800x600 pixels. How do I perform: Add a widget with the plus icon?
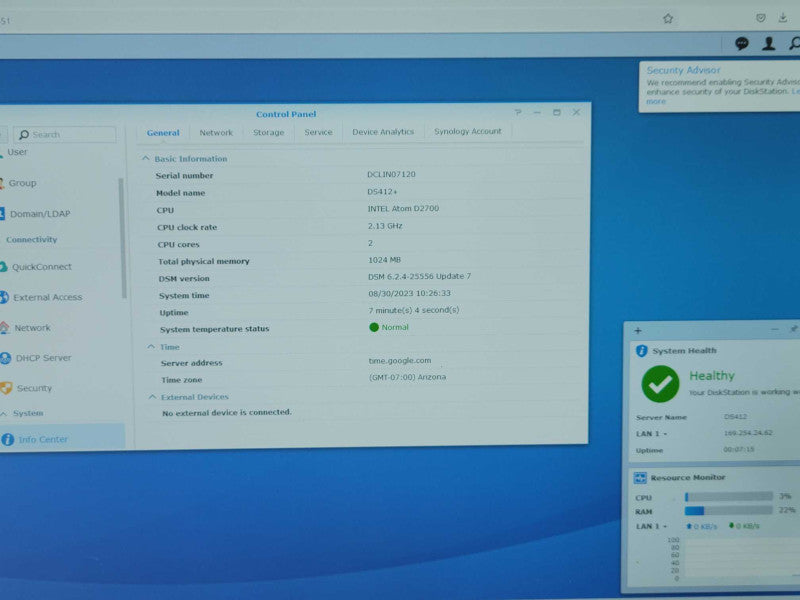(x=638, y=331)
